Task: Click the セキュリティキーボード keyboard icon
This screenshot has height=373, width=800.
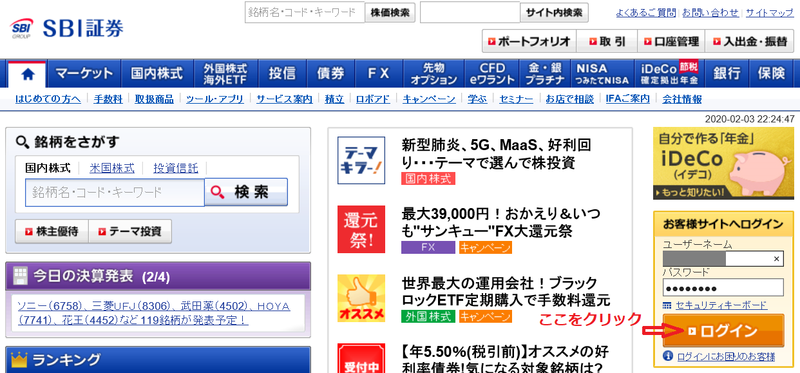Action: [667, 306]
